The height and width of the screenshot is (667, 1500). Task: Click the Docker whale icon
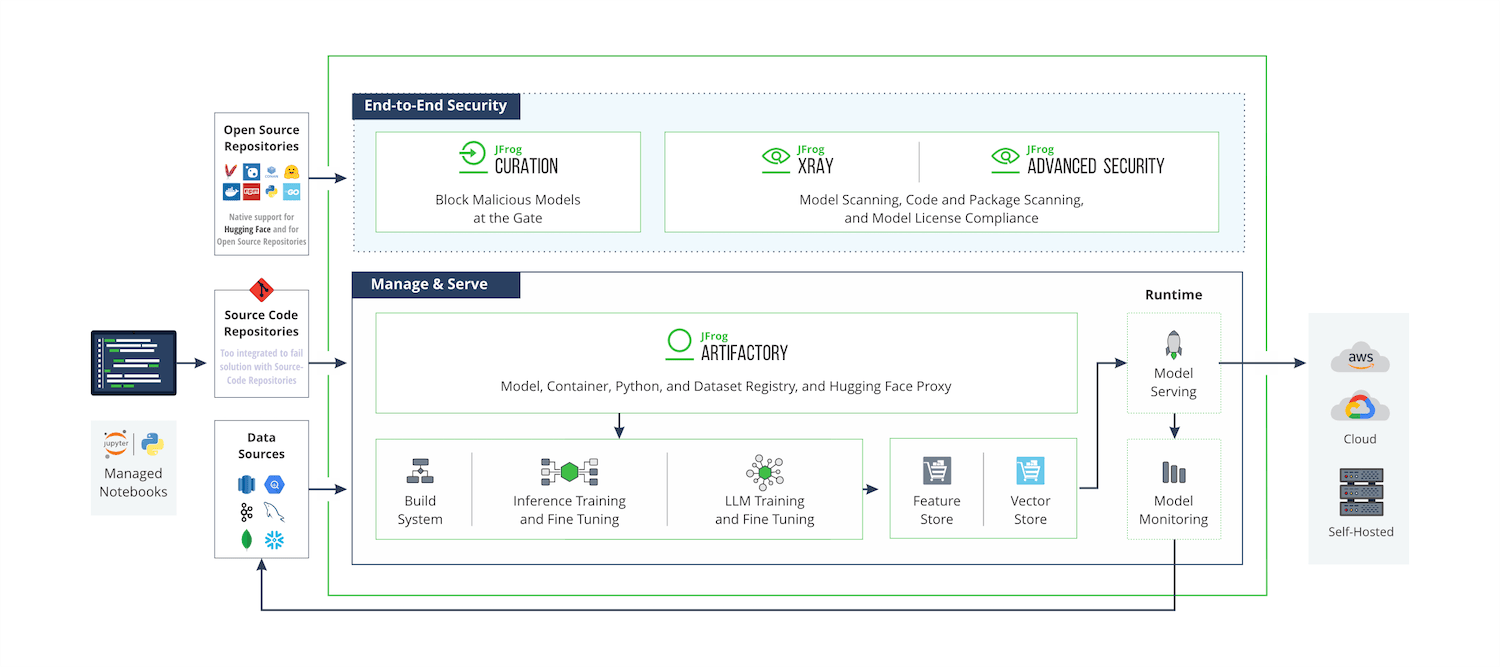[232, 191]
